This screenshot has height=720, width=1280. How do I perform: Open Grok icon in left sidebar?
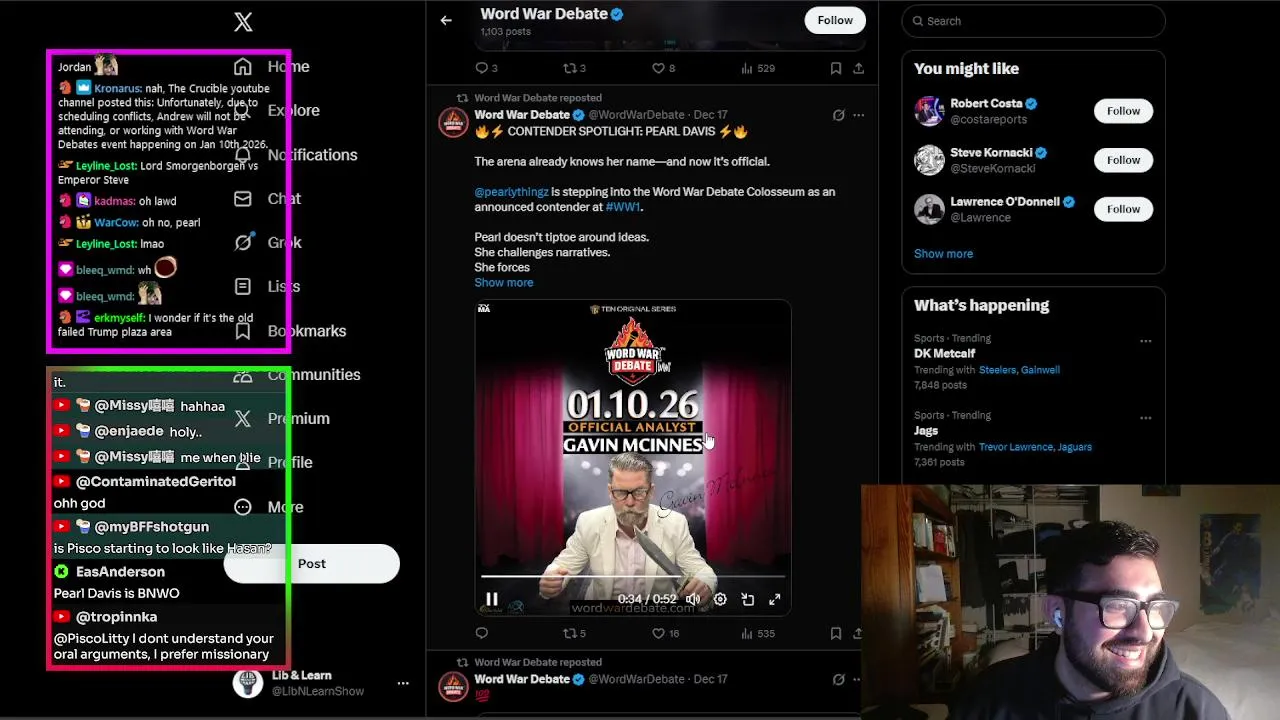(x=243, y=242)
